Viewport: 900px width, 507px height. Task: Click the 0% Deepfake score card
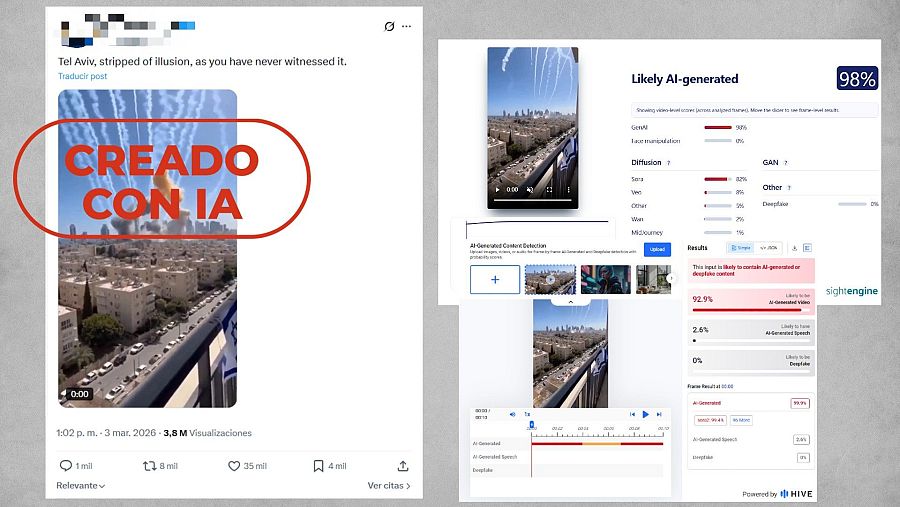click(751, 362)
